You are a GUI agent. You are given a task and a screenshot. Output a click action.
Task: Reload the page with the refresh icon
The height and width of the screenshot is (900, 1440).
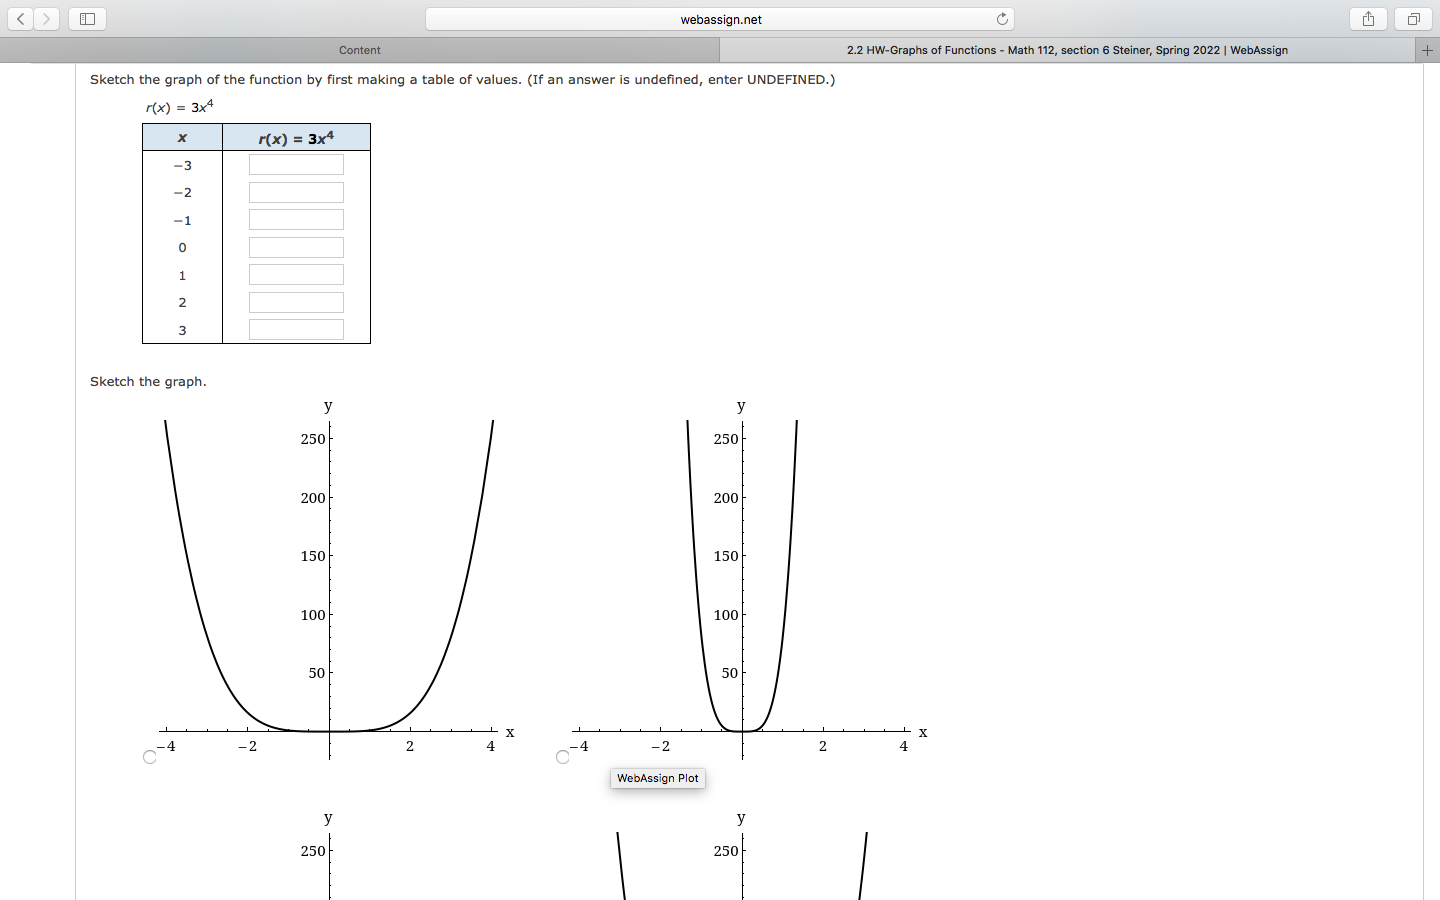pyautogui.click(x=1002, y=19)
